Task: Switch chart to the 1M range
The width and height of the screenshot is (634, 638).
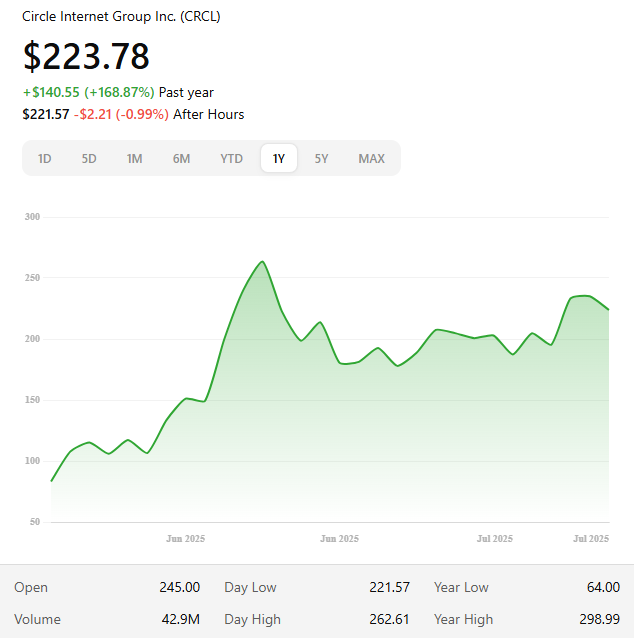Action: (x=134, y=158)
